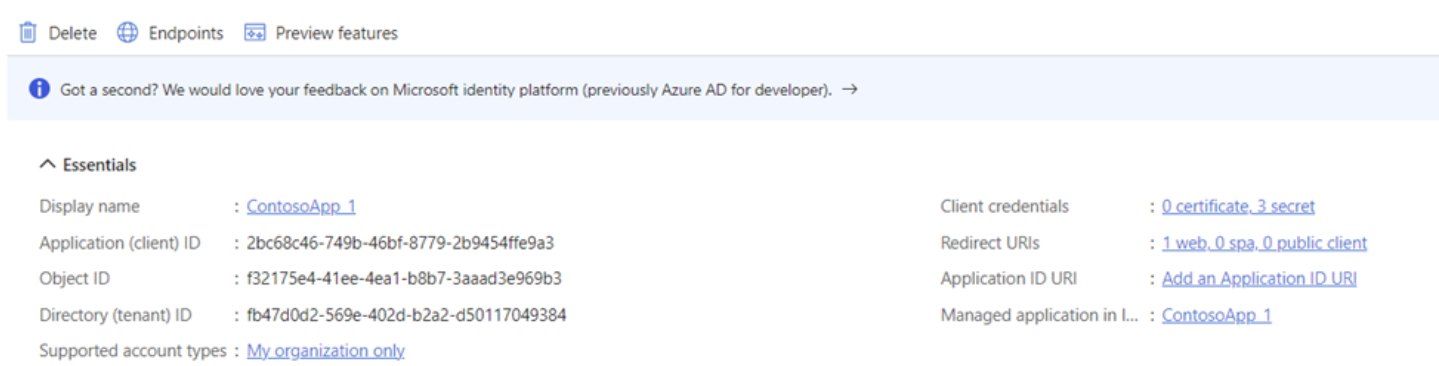Open the managed application ContosoApp_1 link

click(1217, 315)
